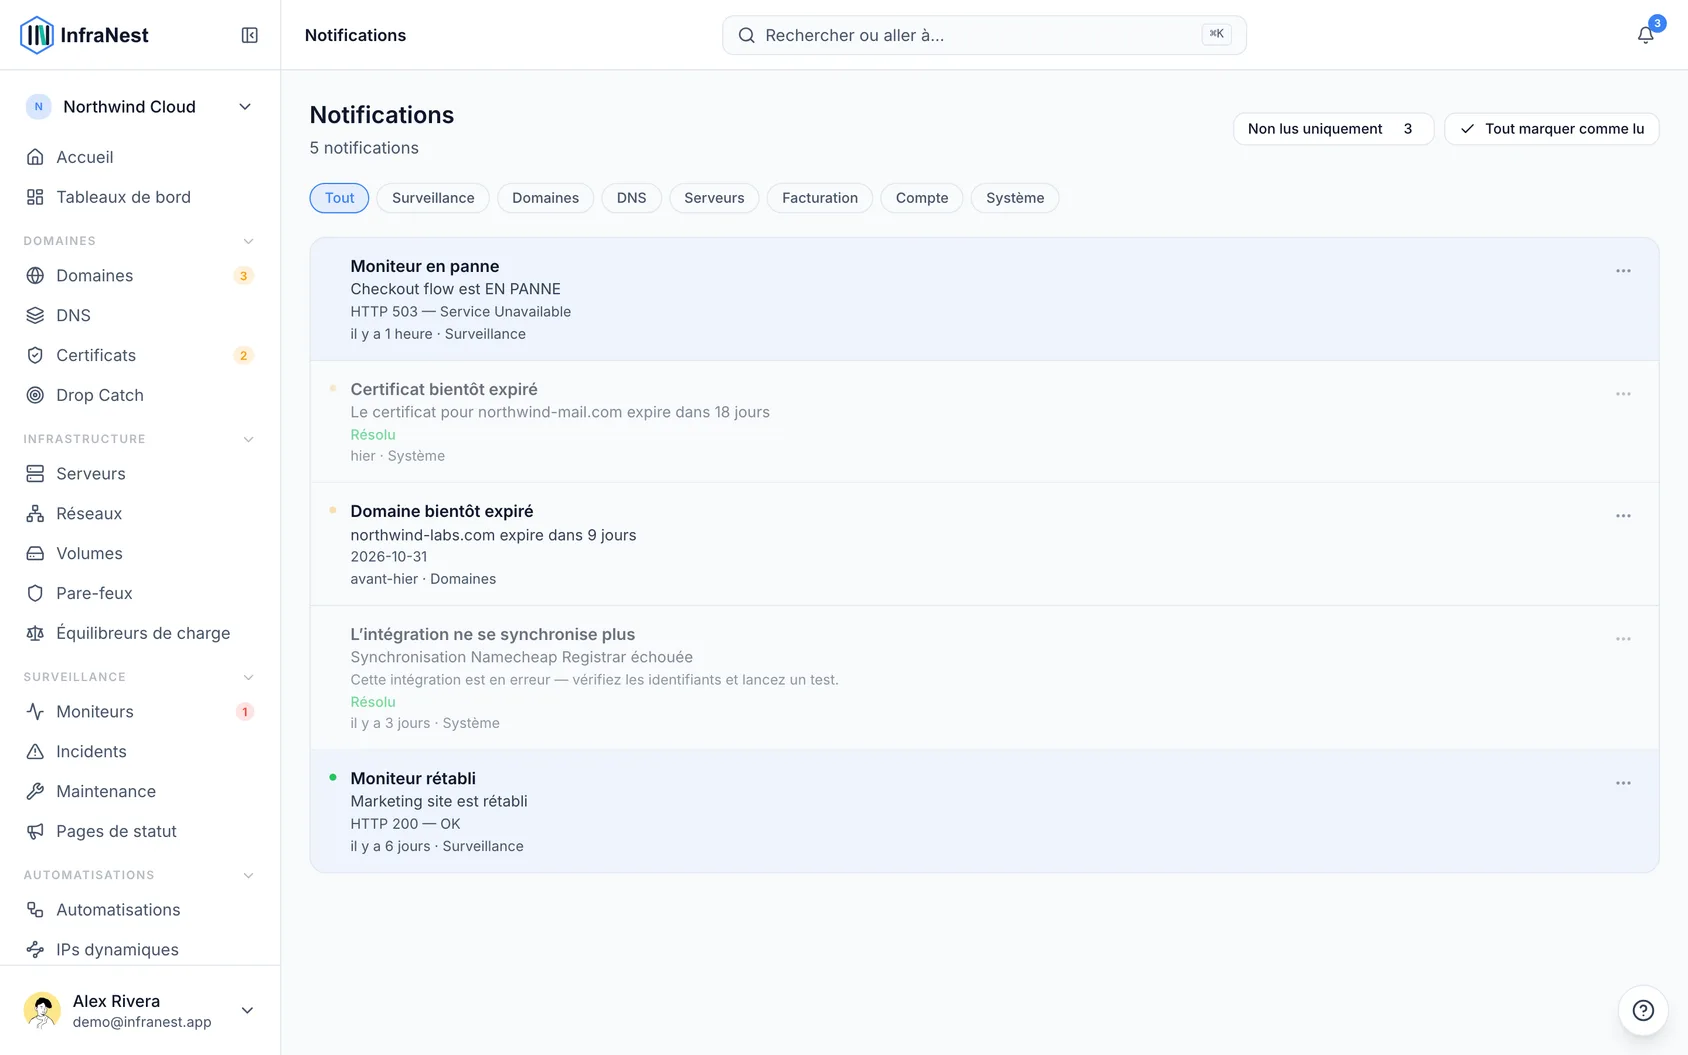Image resolution: width=1688 pixels, height=1055 pixels.
Task: Open the Moniteurs sidebar link
Action: (140, 711)
